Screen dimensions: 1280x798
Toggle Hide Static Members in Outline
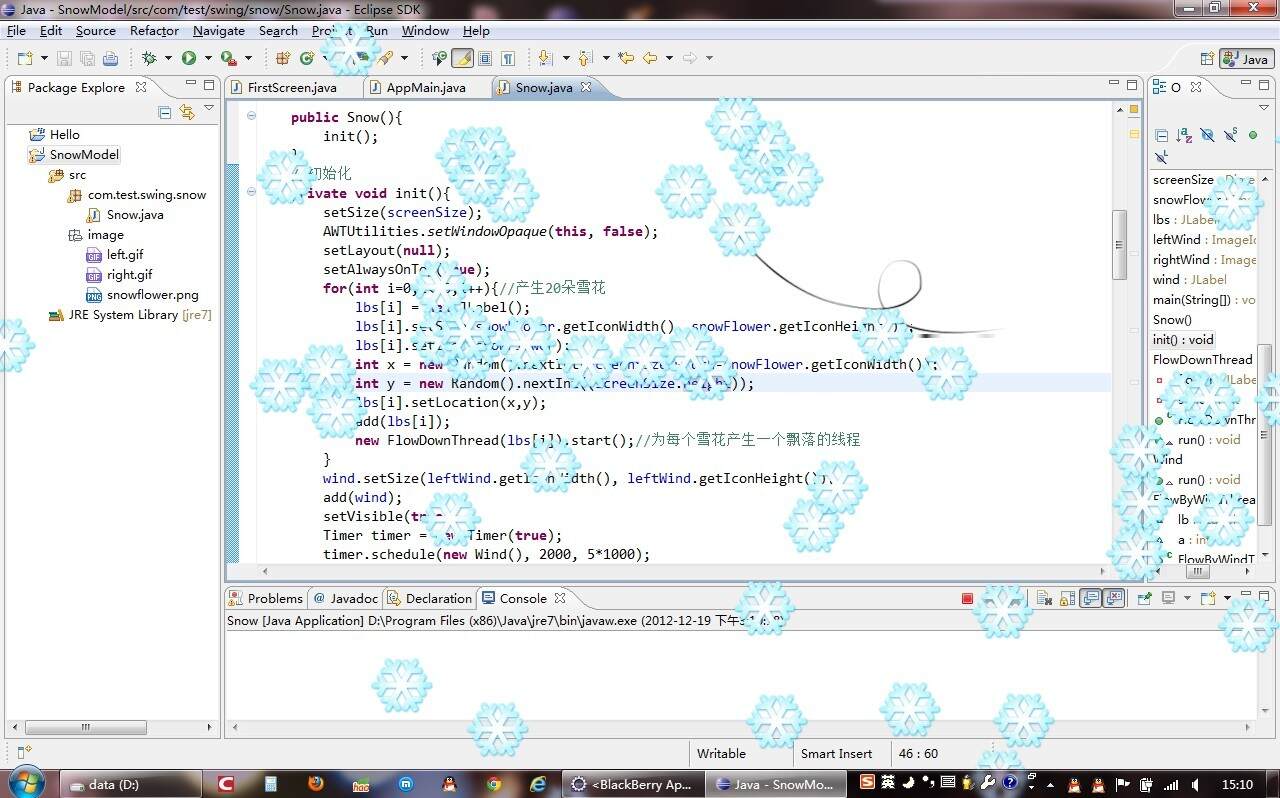click(1230, 135)
